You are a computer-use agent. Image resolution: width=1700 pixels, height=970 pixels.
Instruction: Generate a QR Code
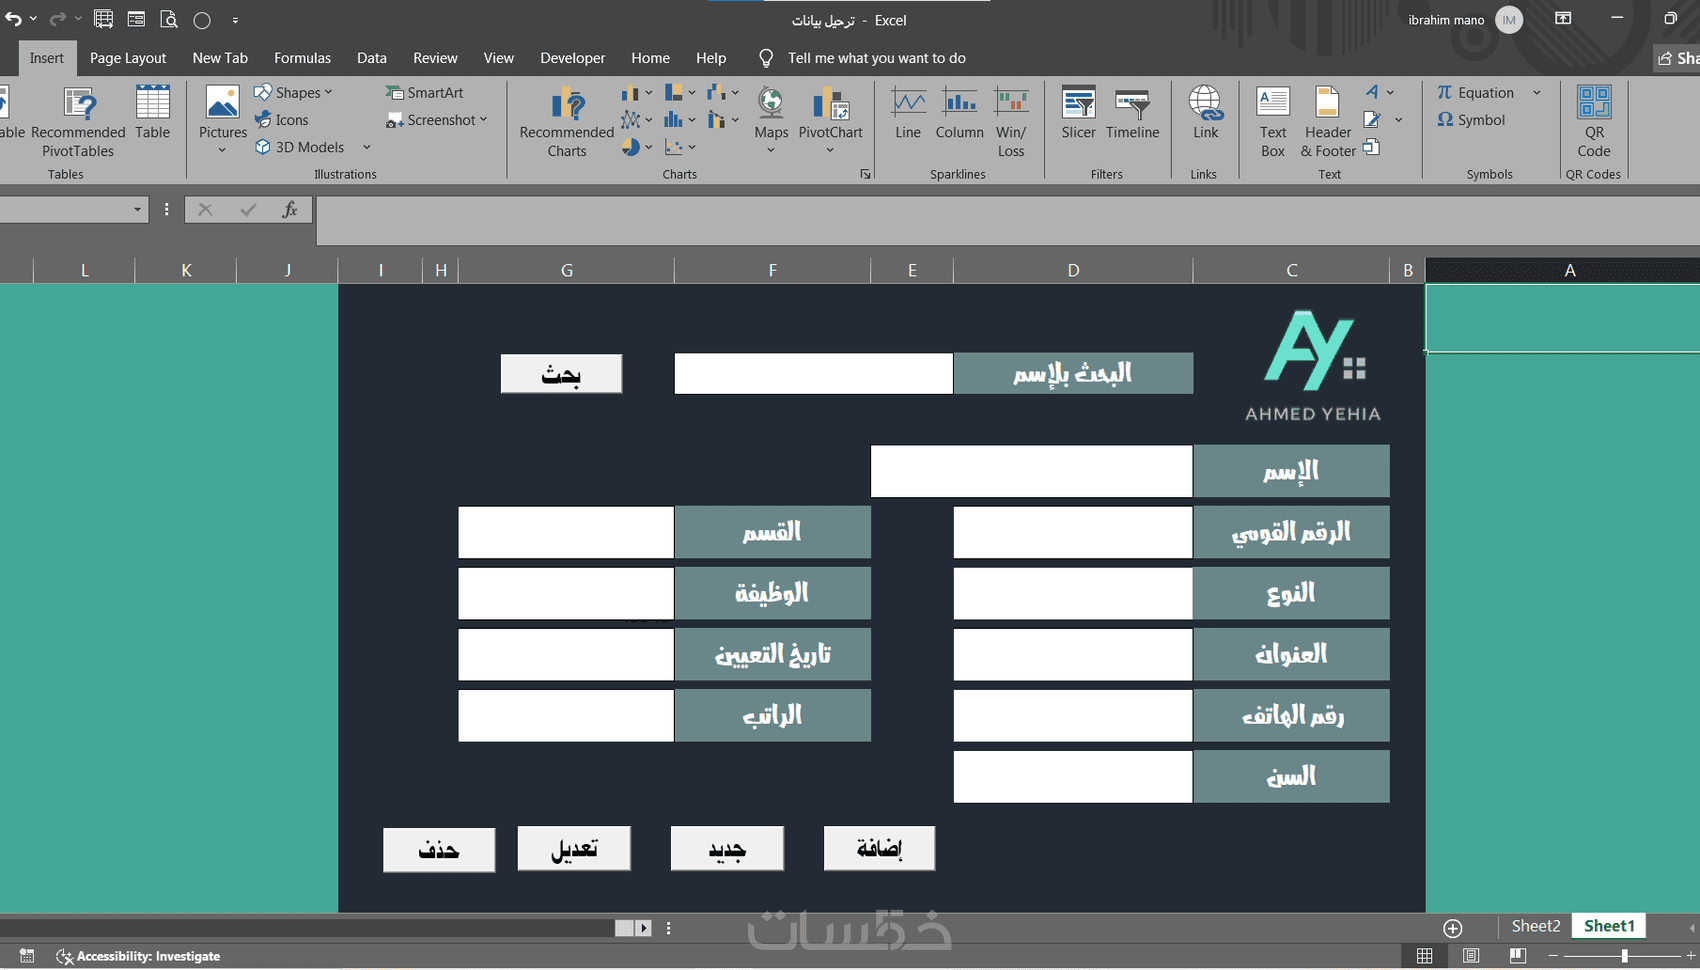click(1594, 122)
